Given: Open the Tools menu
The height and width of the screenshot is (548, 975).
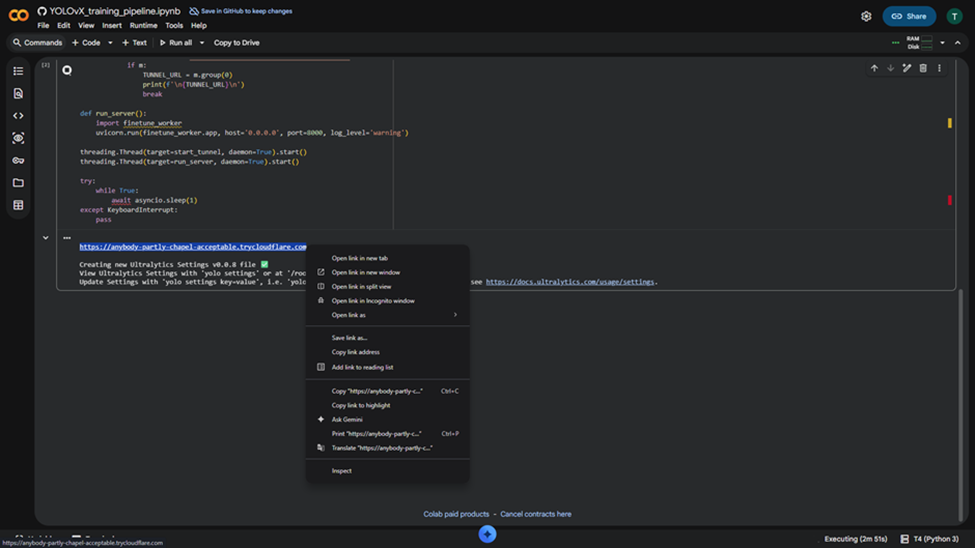Looking at the screenshot, I should 174,26.
